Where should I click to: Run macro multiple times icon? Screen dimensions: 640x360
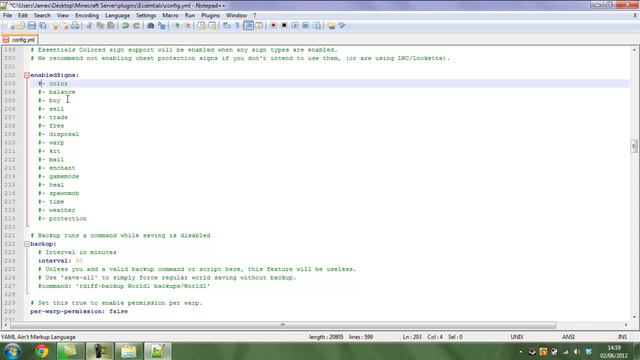coord(305,26)
